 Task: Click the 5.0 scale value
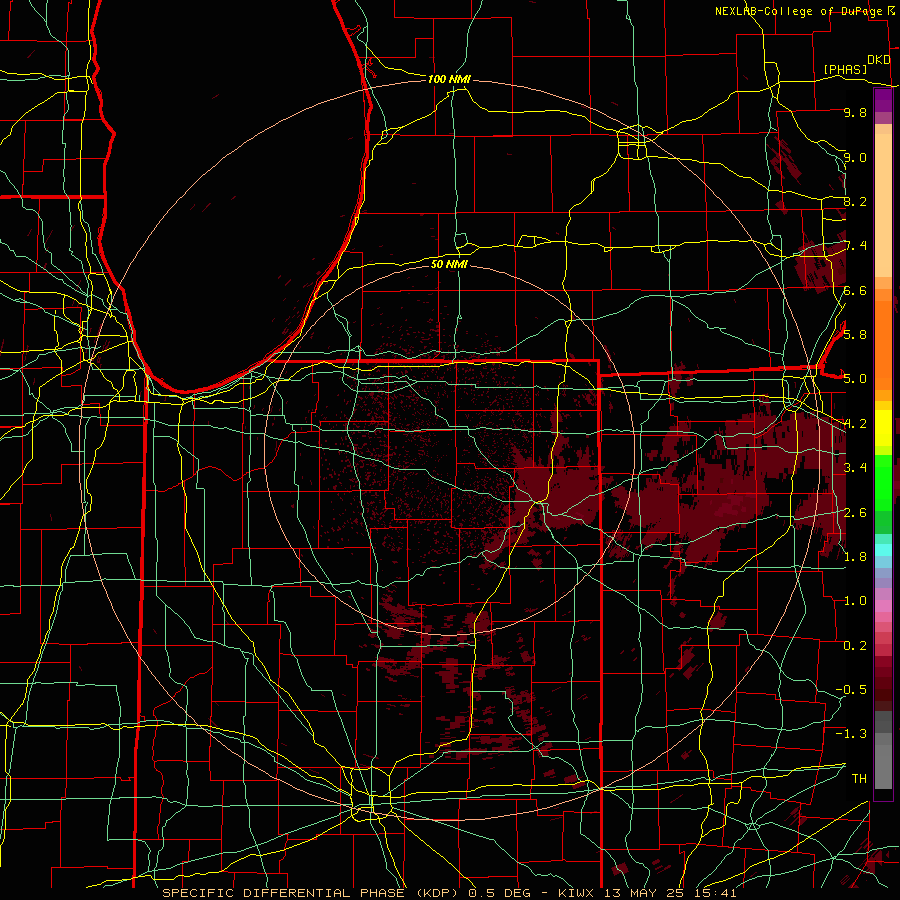[x=855, y=379]
